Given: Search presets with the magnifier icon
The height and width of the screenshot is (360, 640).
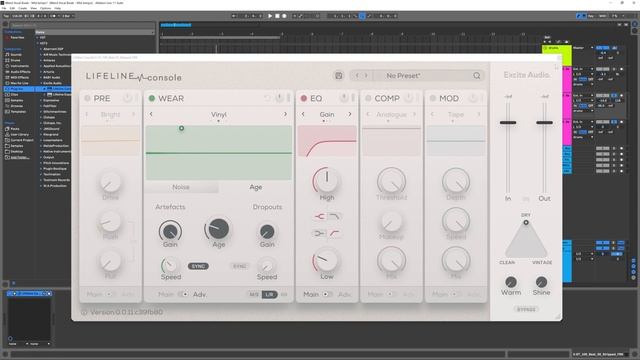Looking at the screenshot, I should click(477, 76).
